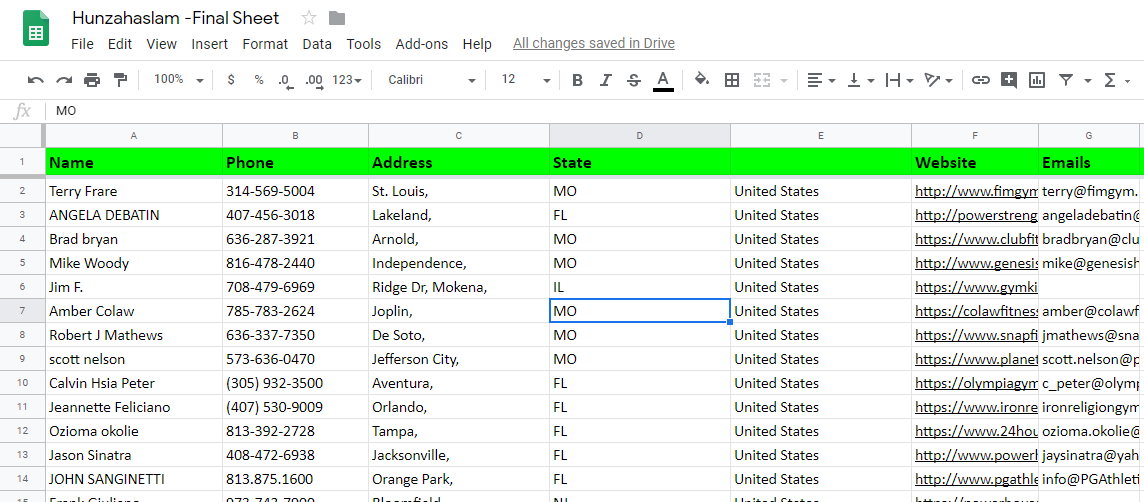Select the Ozioma okolie name cell
The width and height of the screenshot is (1144, 502).
pyautogui.click(x=134, y=431)
